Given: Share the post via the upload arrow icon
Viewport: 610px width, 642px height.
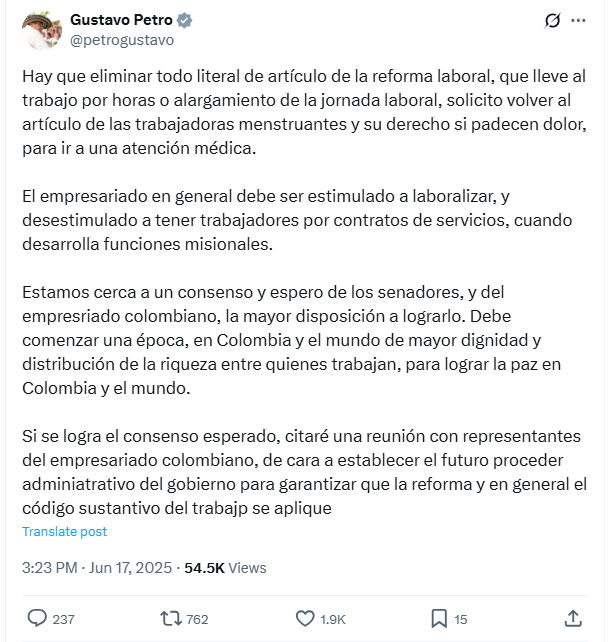Looking at the screenshot, I should (573, 618).
